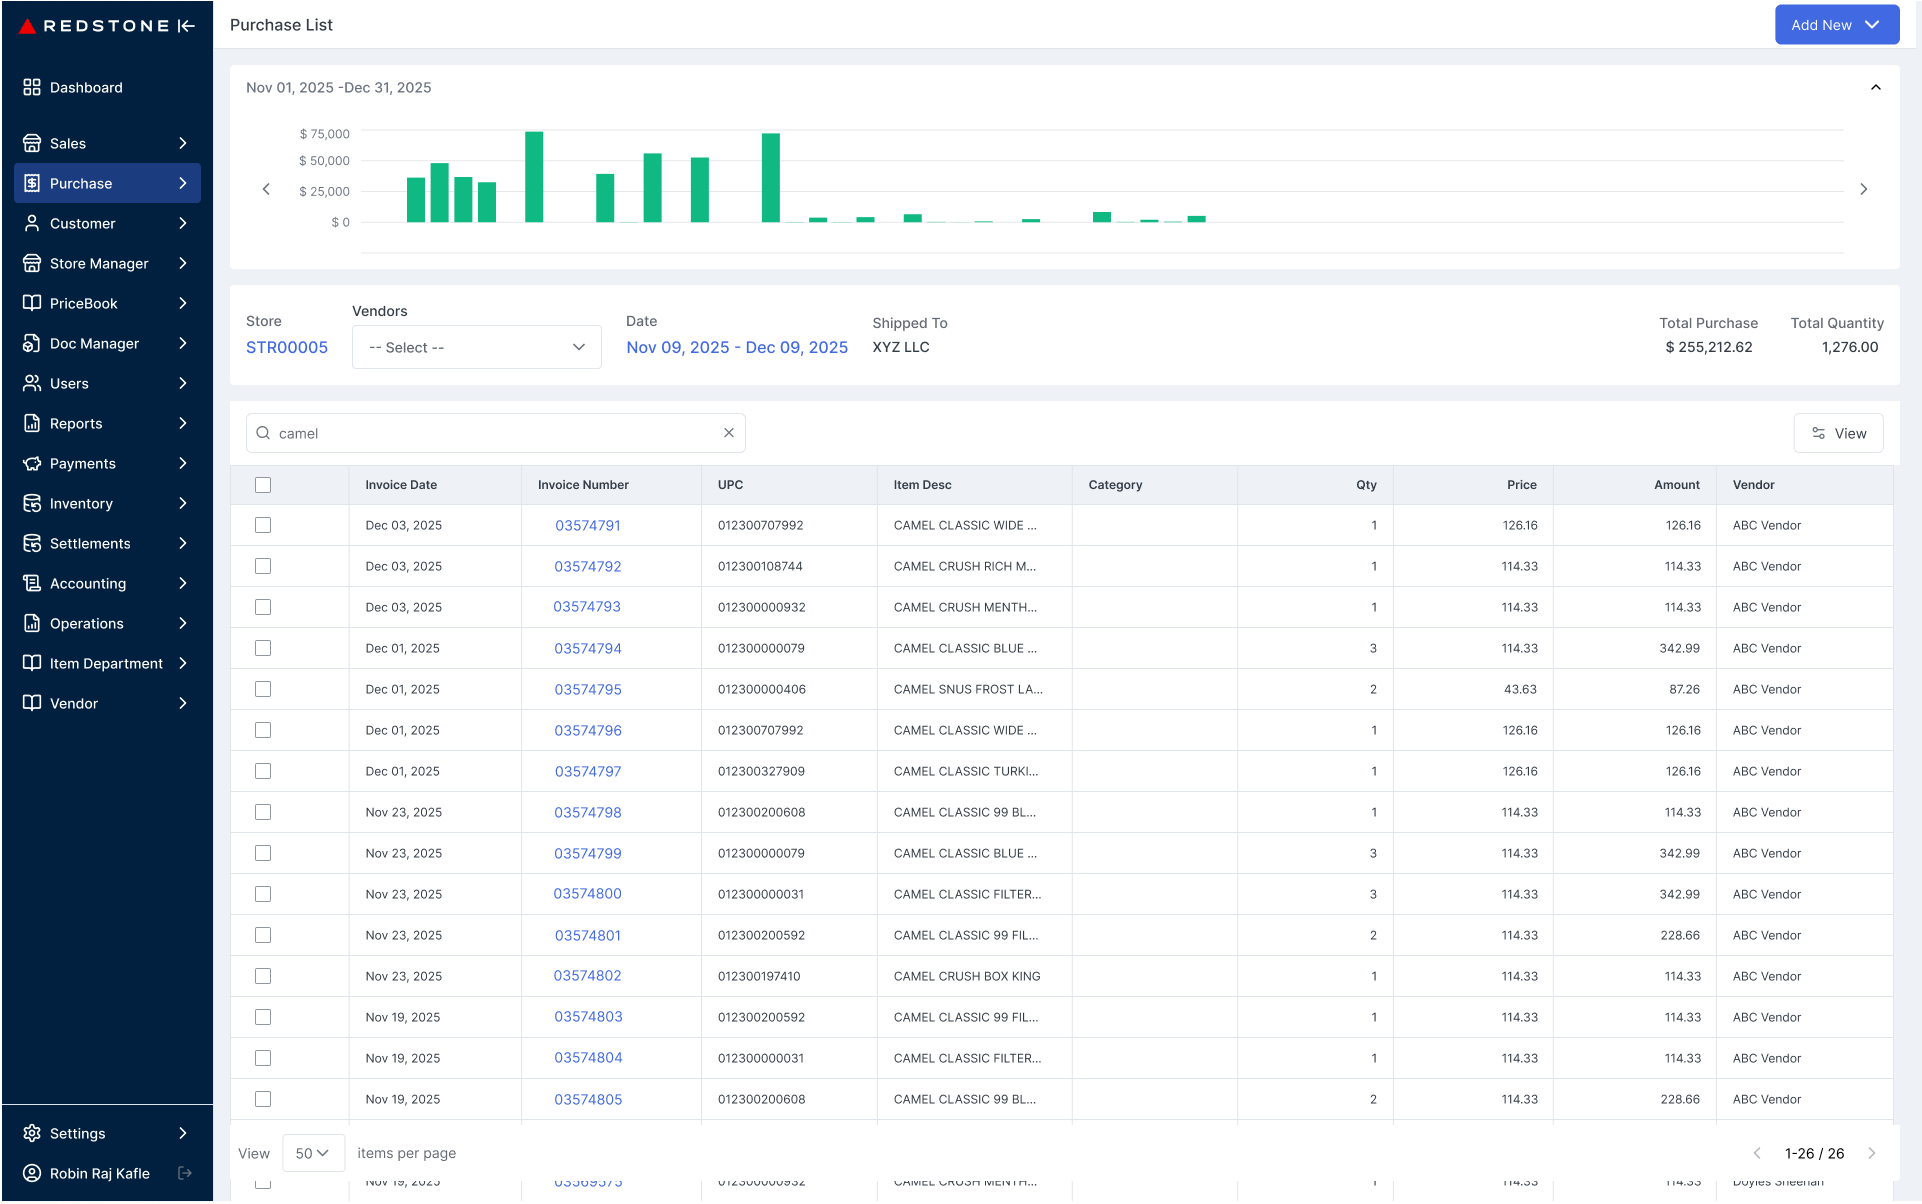1922x1204 pixels.
Task: Collapse the purchase chart panel
Action: pyautogui.click(x=1876, y=87)
